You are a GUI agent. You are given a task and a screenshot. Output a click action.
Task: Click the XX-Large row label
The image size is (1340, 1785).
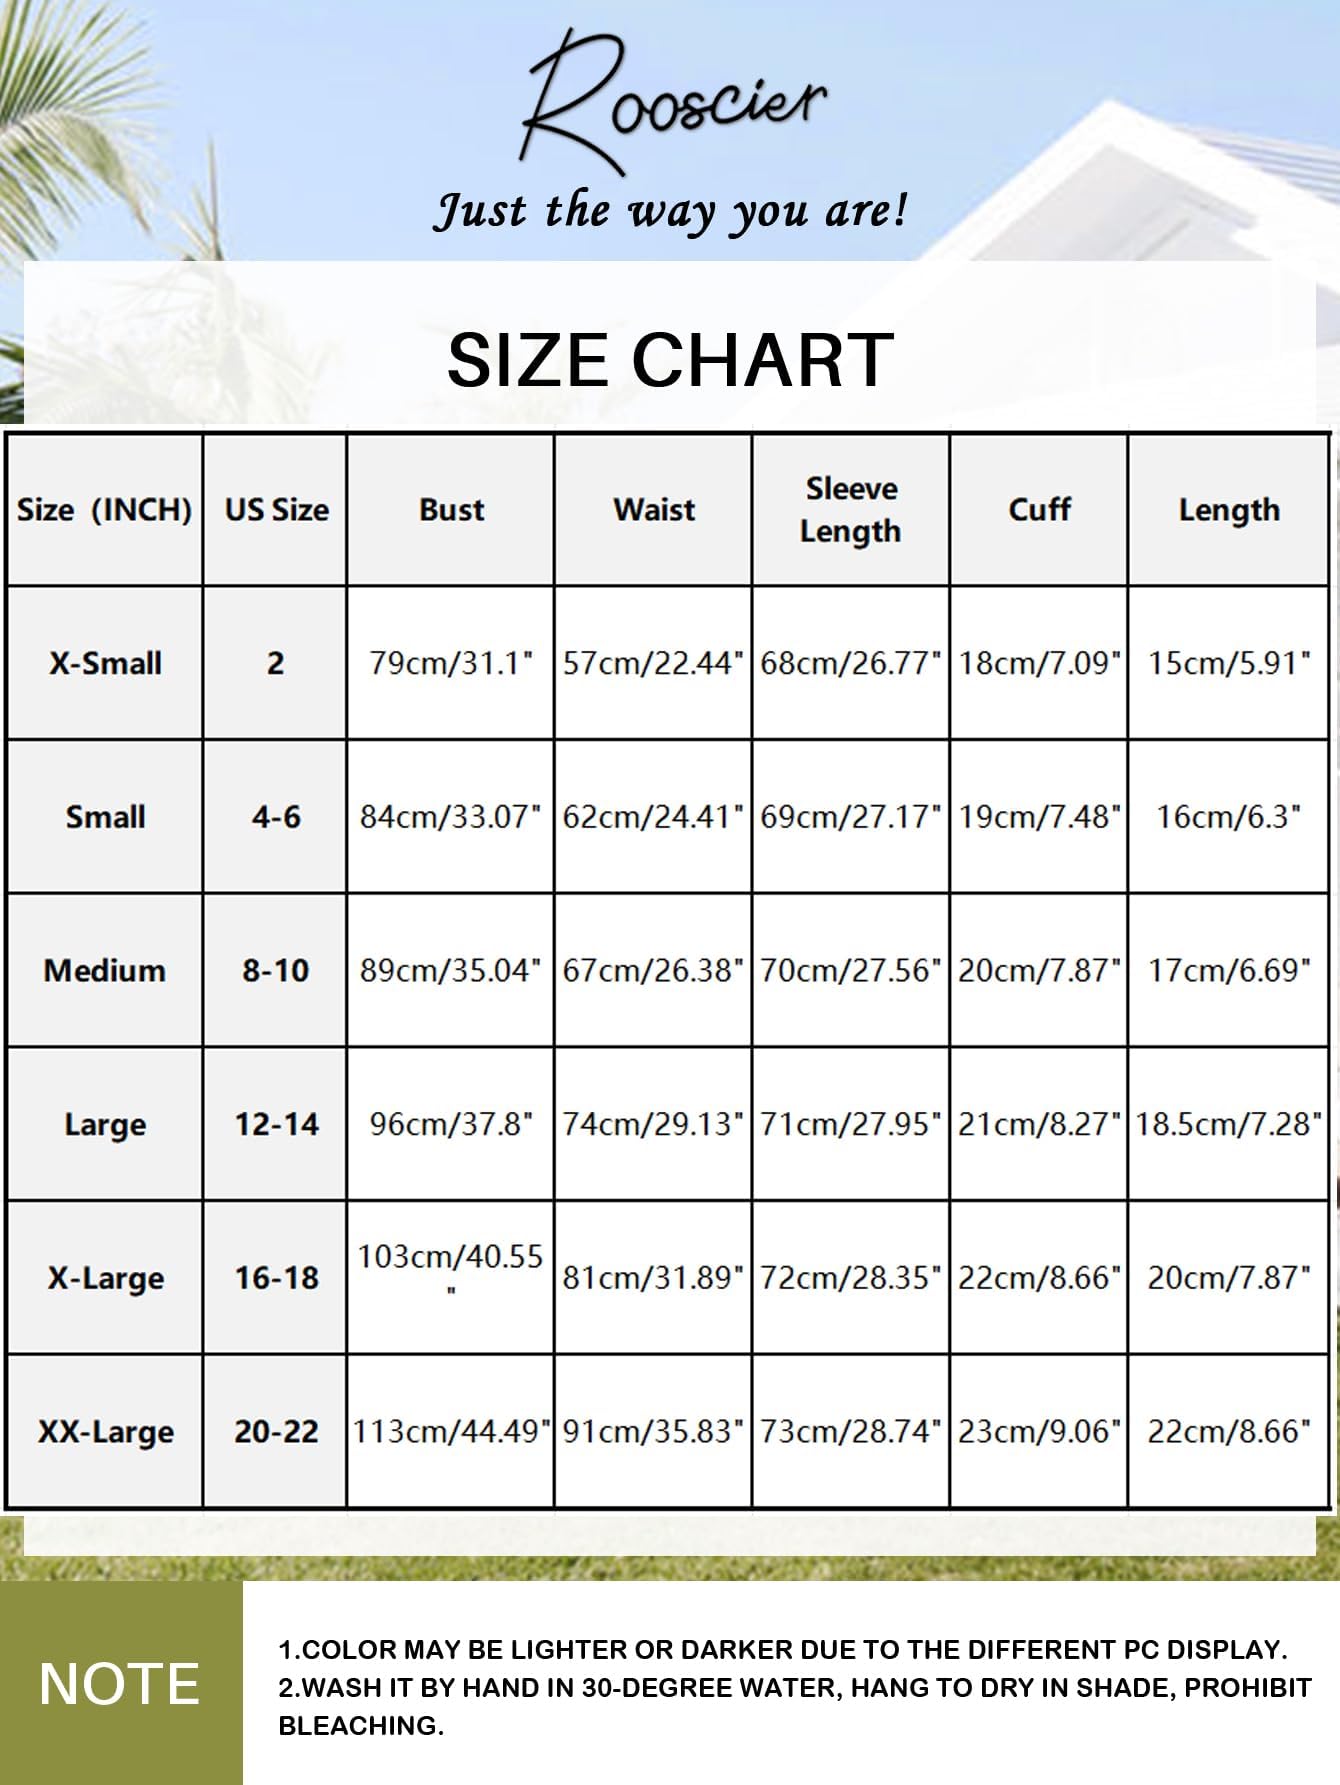pos(105,1432)
